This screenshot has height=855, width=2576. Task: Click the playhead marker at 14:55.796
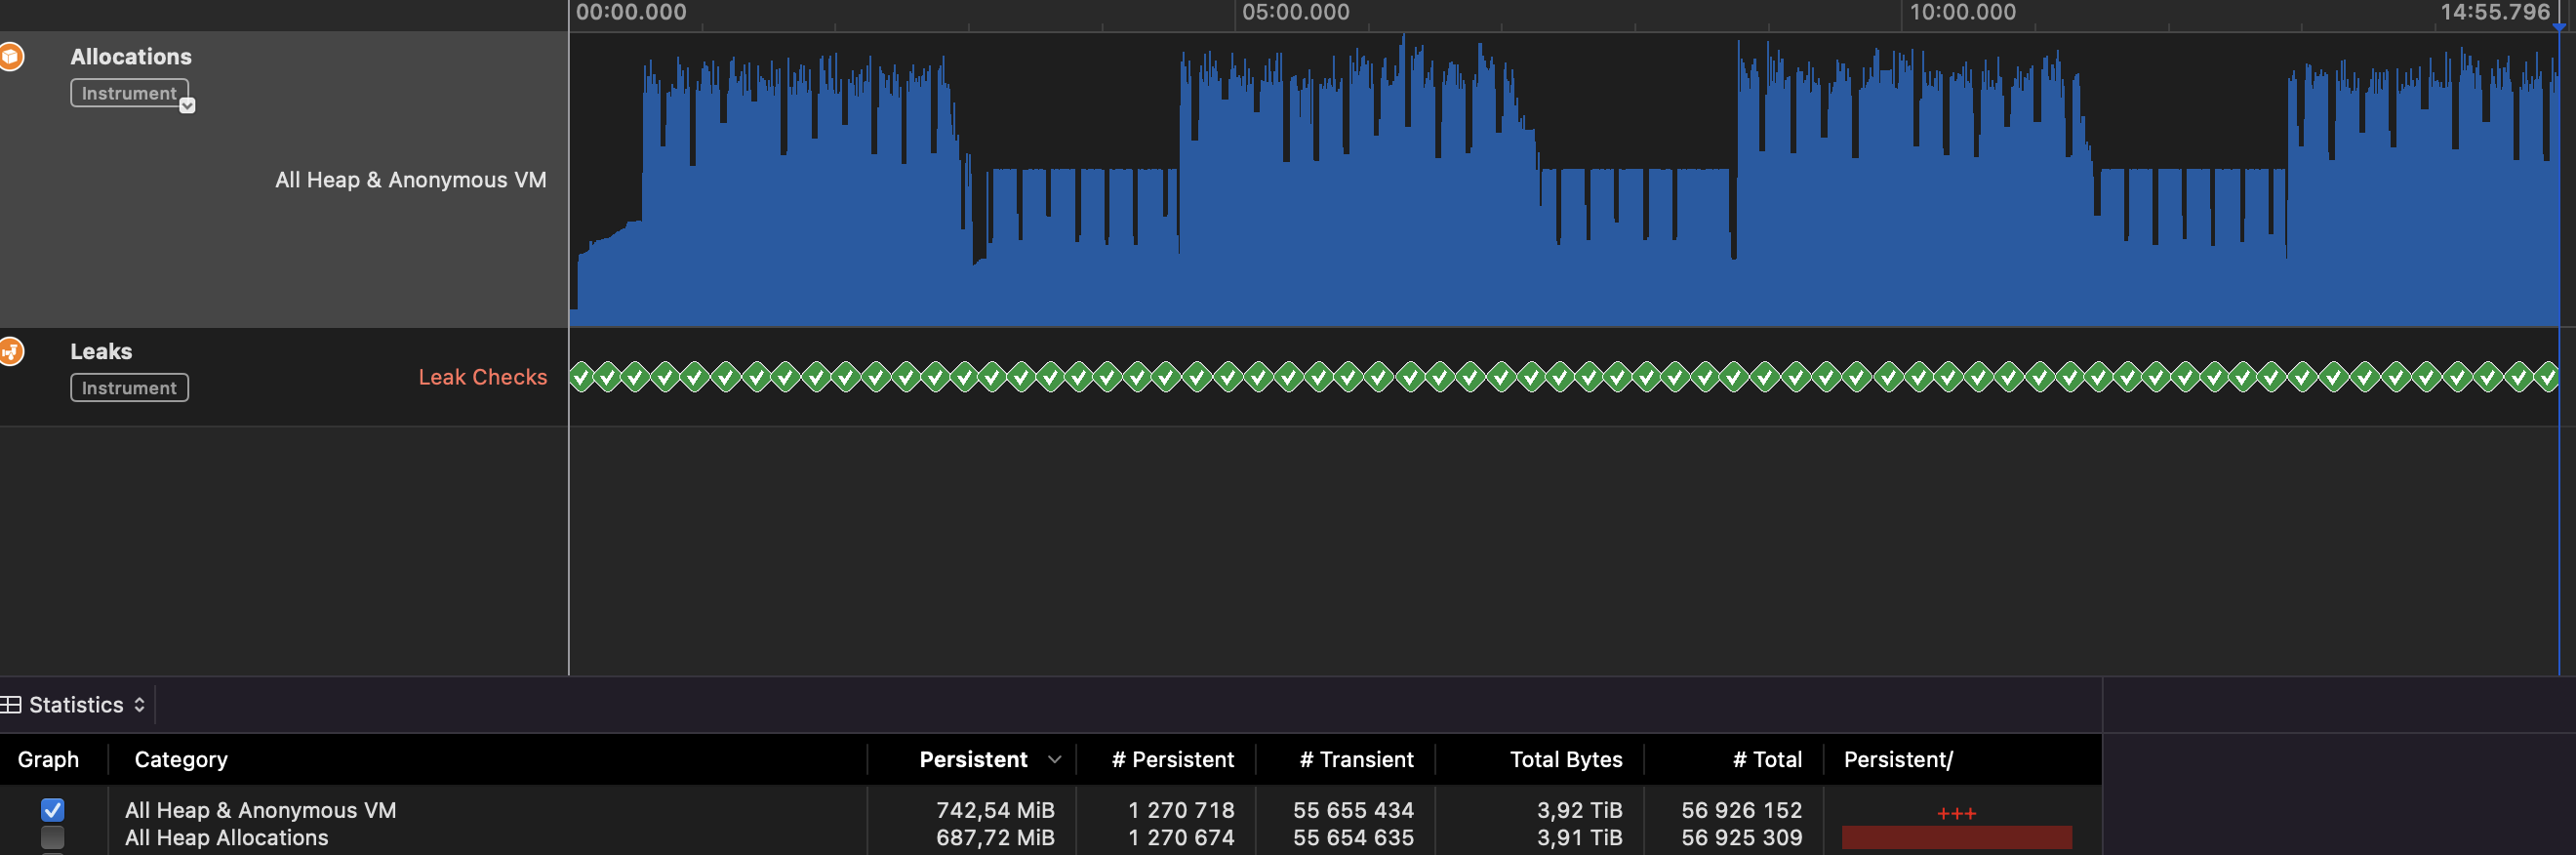tap(2558, 26)
